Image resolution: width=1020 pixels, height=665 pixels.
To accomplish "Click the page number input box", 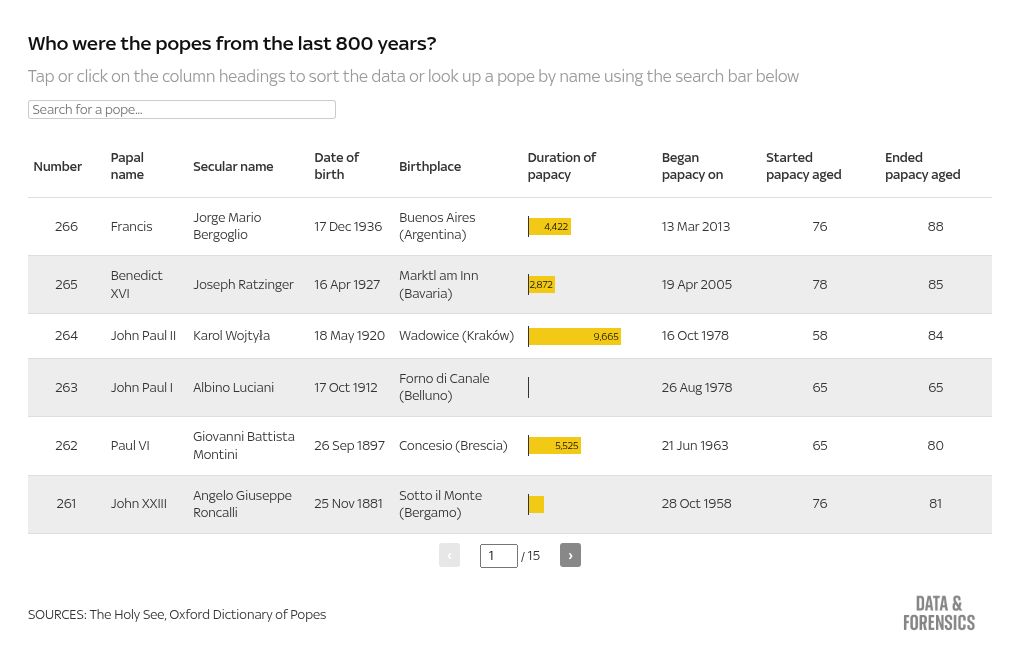I will pyautogui.click(x=498, y=555).
